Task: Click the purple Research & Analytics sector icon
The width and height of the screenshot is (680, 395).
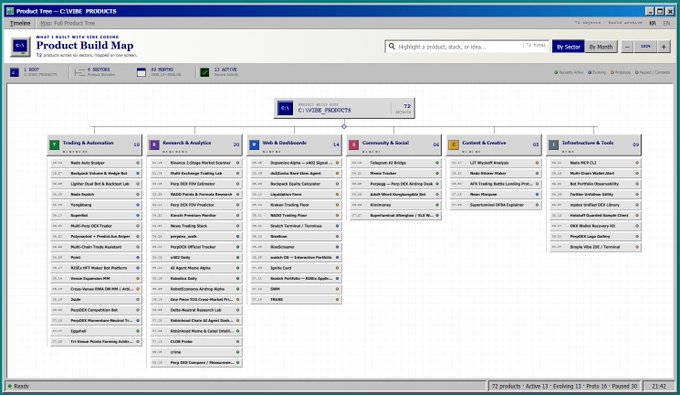Action: coord(154,145)
